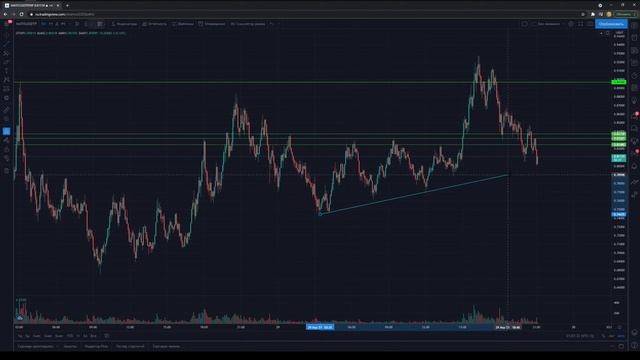Click the highlighted blue date label on time axis
Screen dimensions: 640x360
click(x=320, y=327)
